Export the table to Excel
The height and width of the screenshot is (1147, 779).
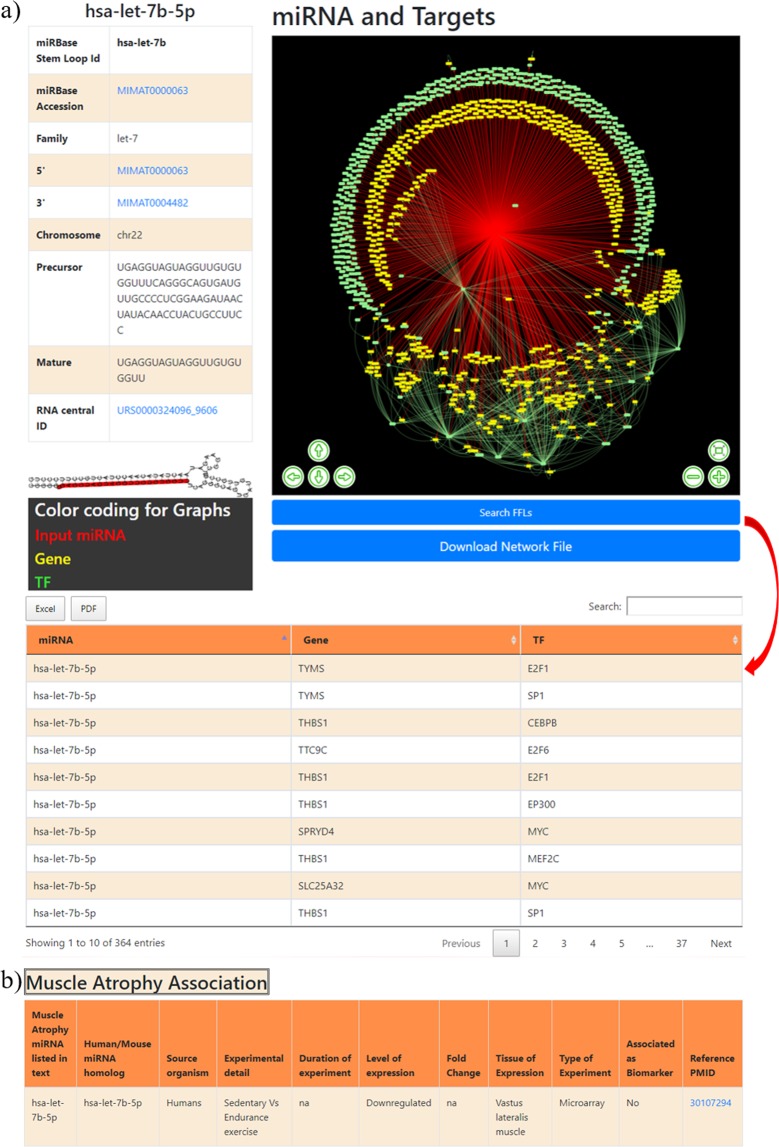click(46, 608)
